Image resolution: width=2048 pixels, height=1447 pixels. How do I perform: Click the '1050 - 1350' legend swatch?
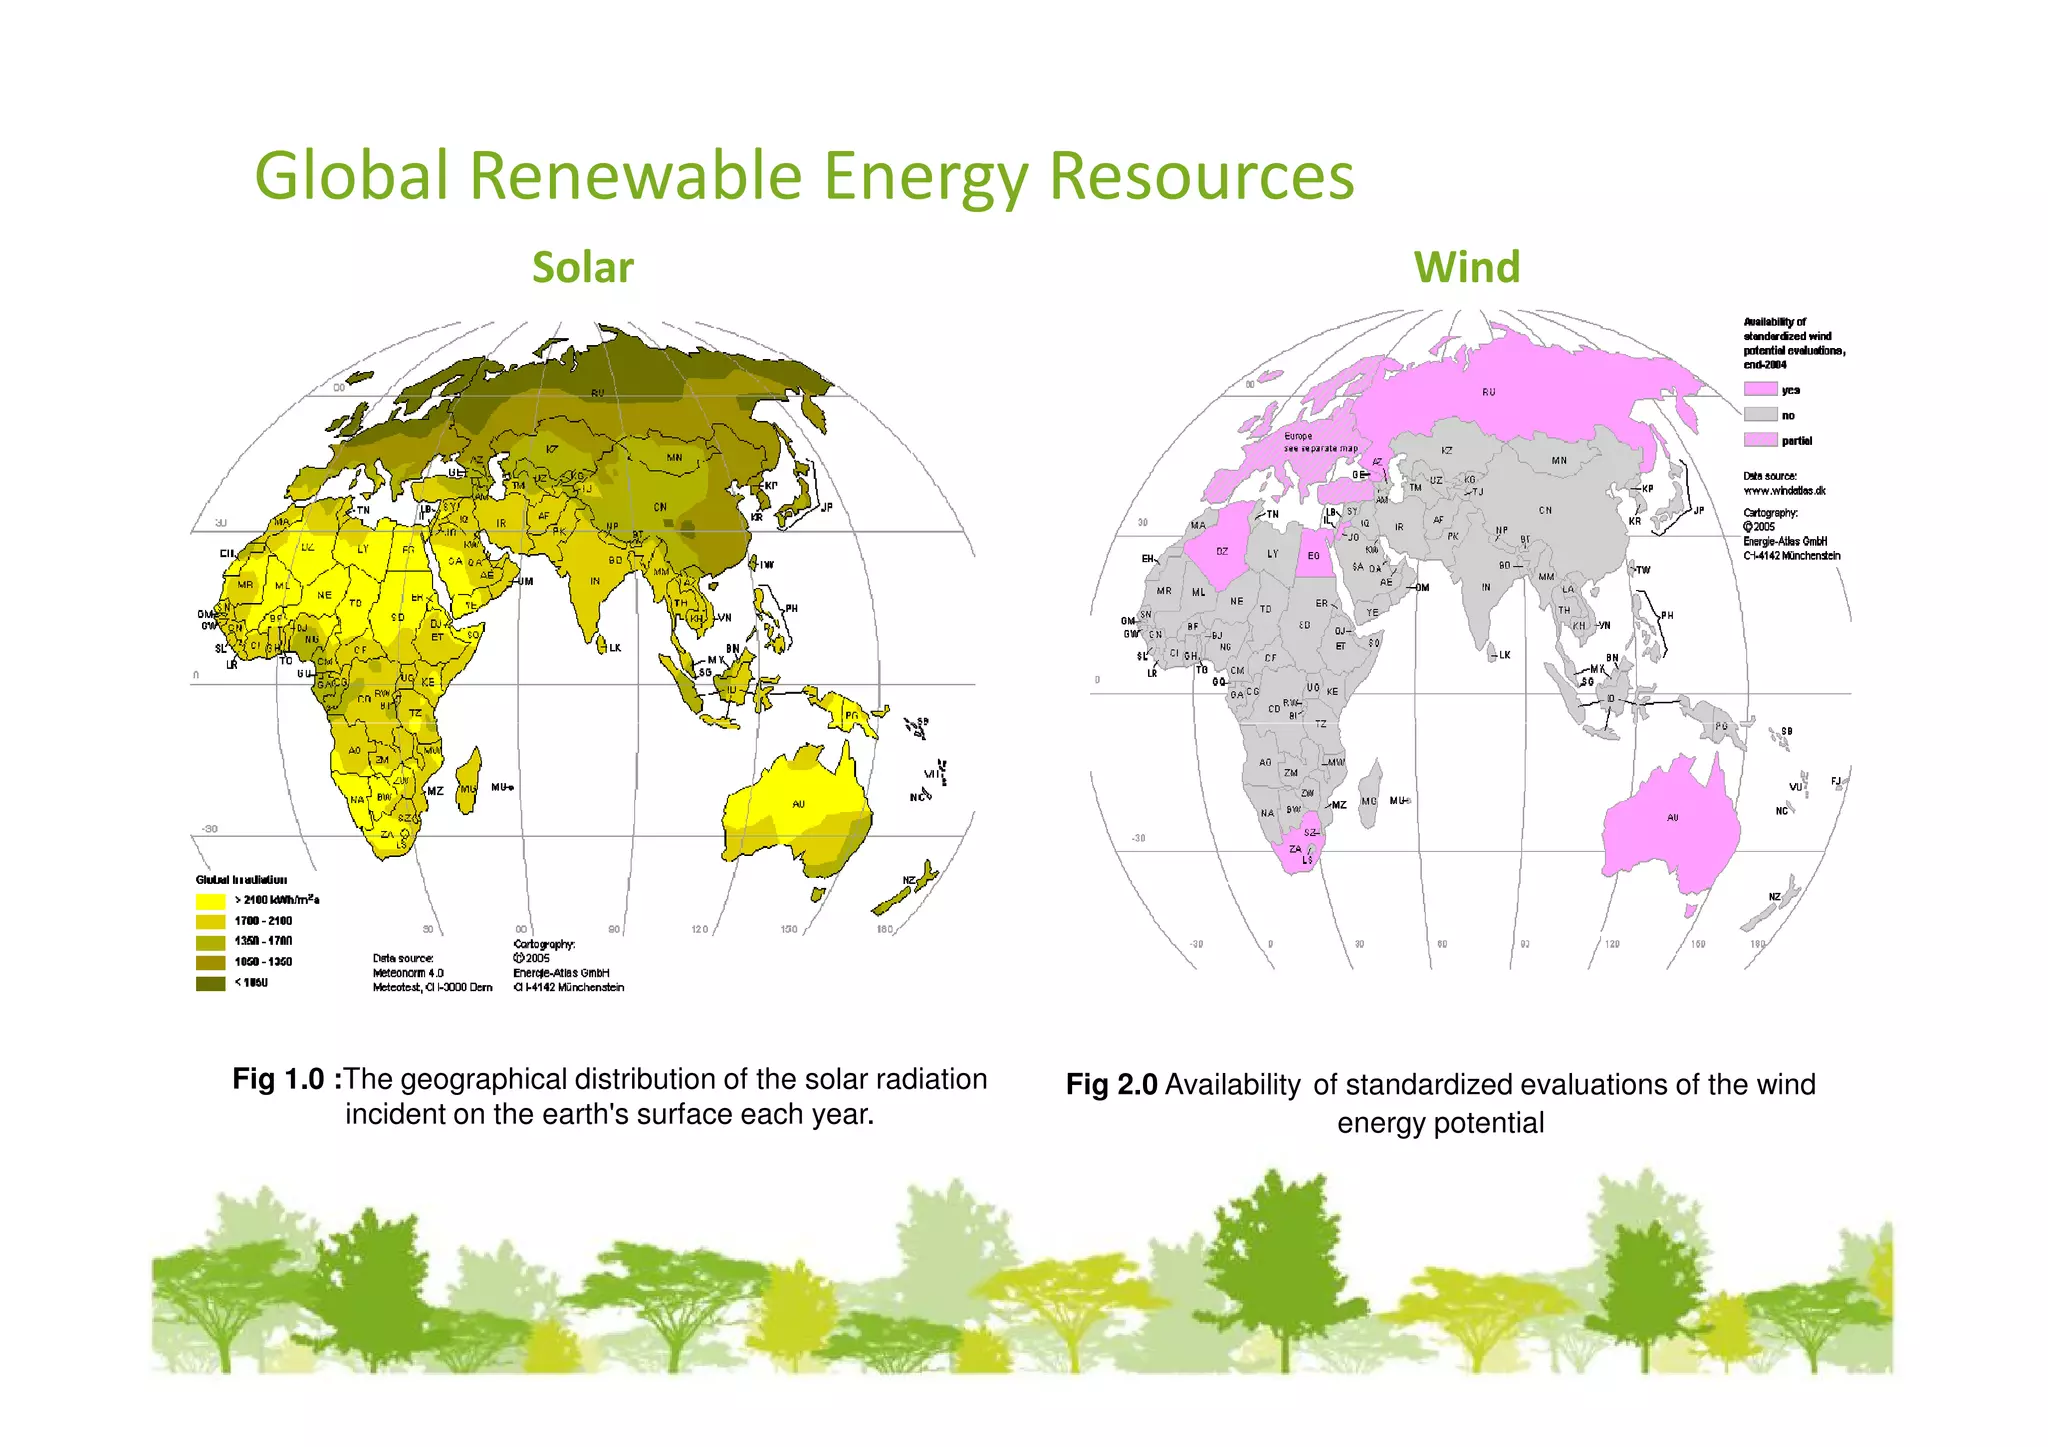210,962
